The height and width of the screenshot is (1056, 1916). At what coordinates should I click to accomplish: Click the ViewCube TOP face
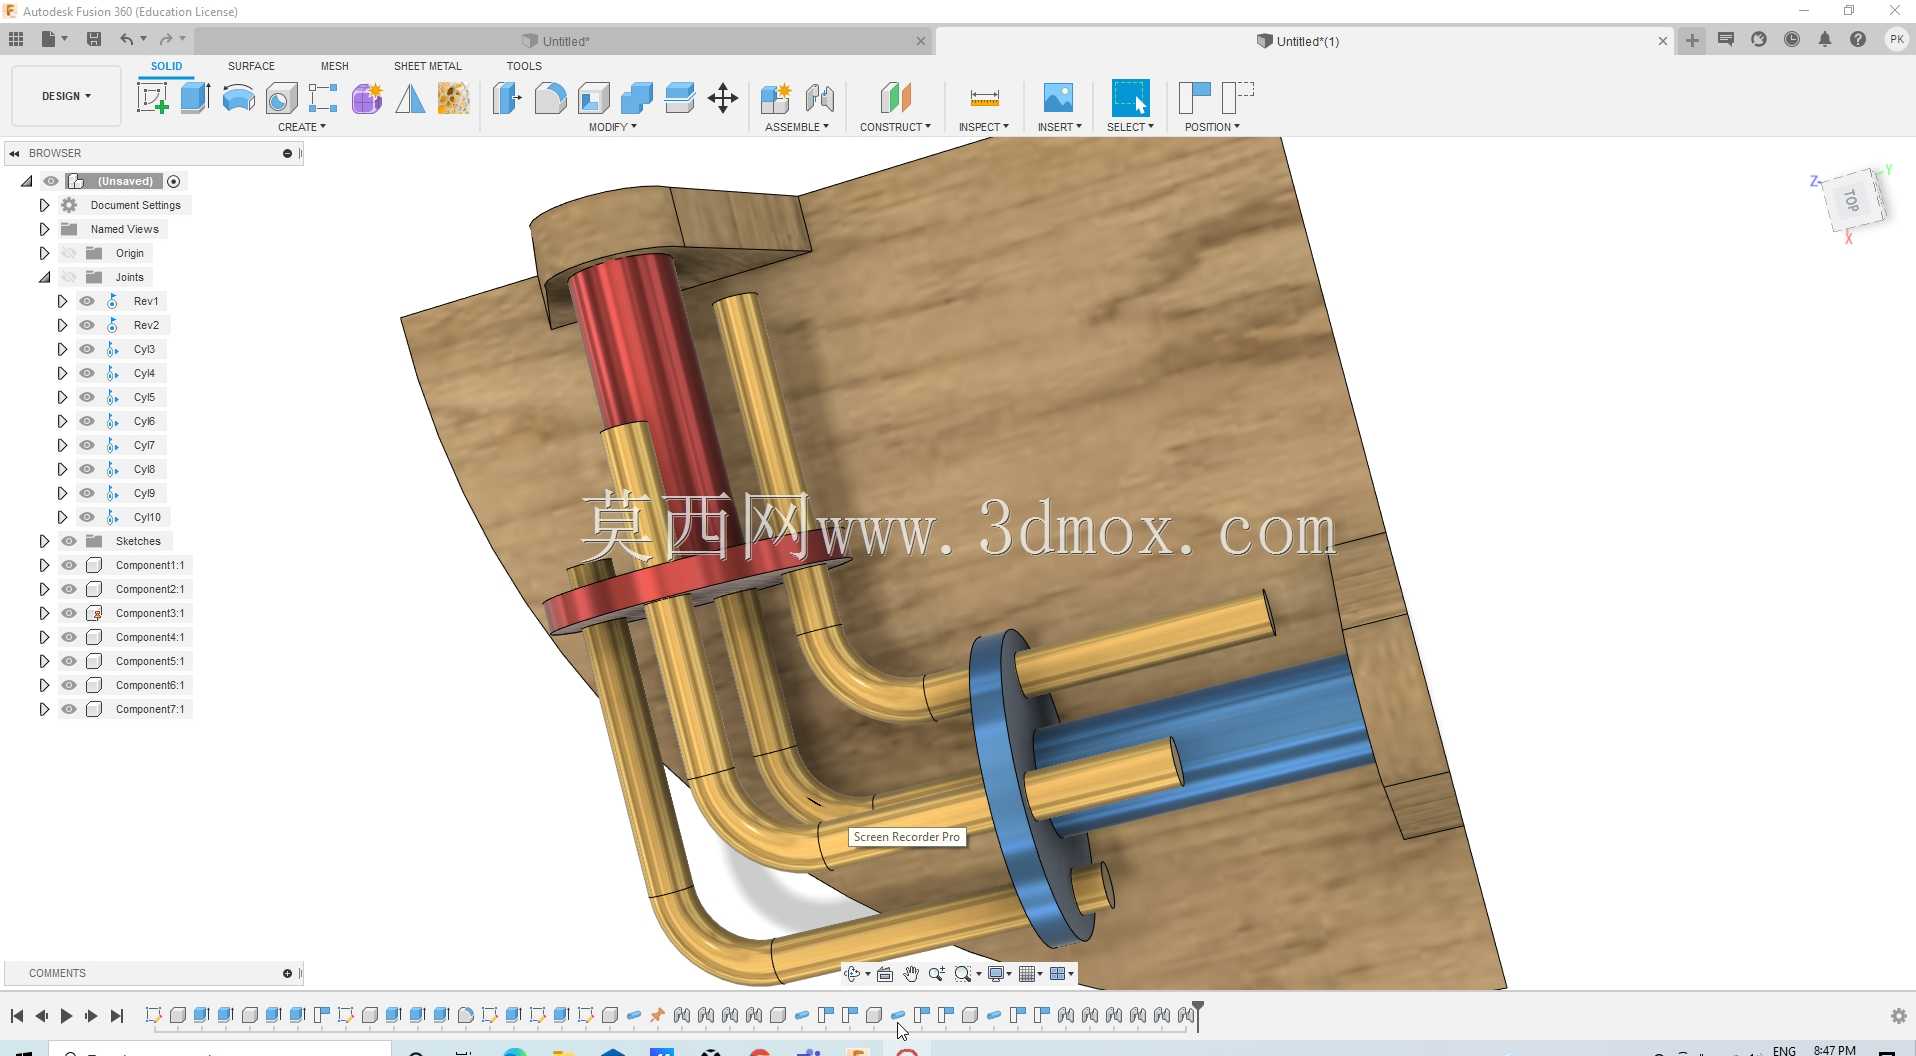click(1852, 201)
